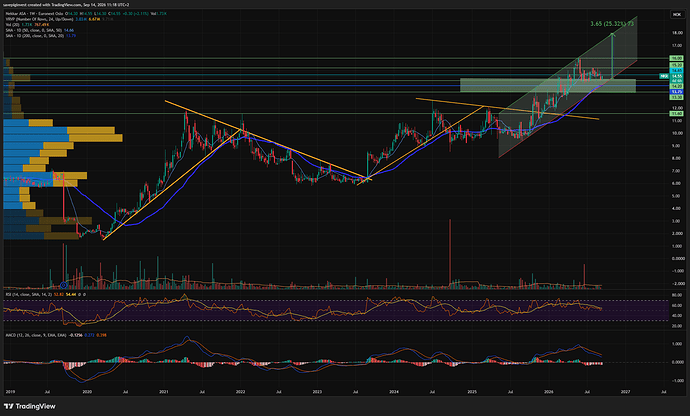The image size is (690, 416).
Task: Click the 20.00 value on the RSI scale
Action: (x=677, y=326)
